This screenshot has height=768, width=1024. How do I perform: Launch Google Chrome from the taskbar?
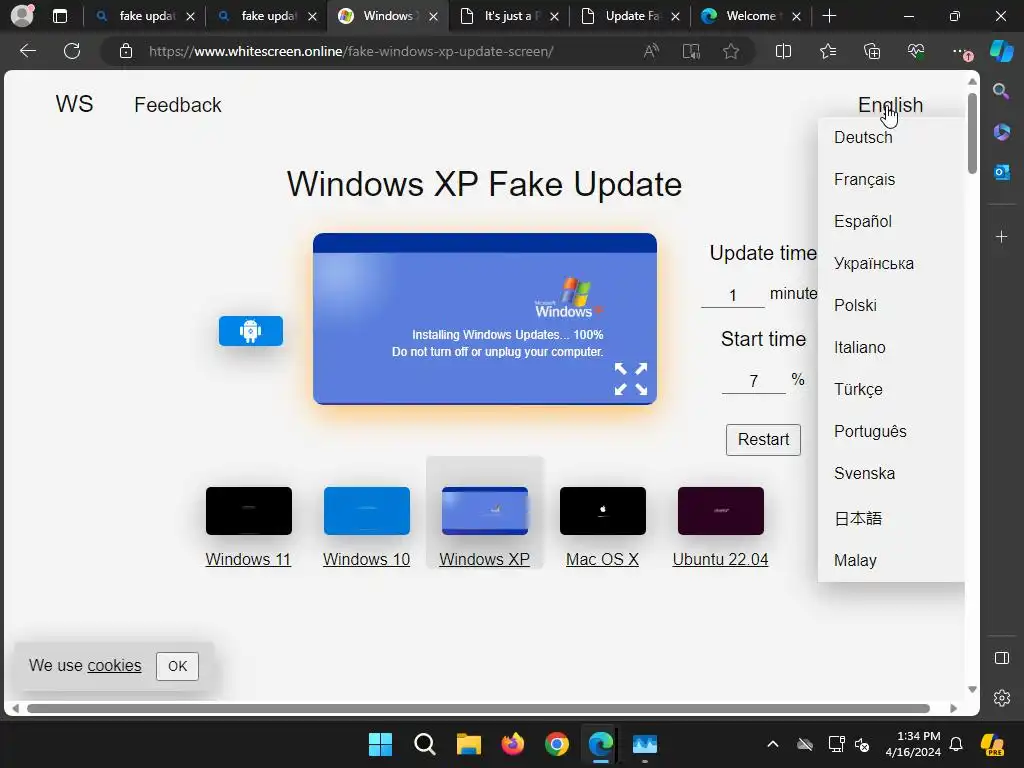[556, 744]
